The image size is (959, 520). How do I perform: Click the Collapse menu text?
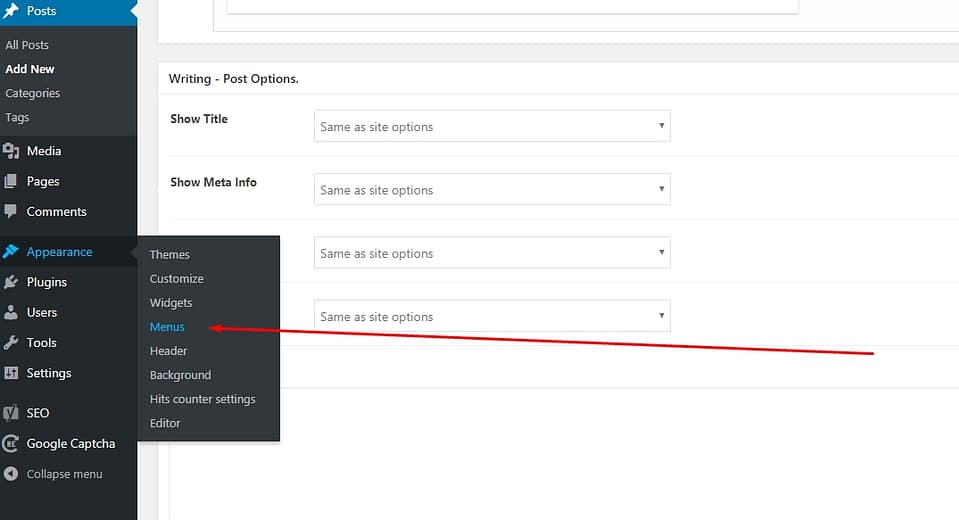pyautogui.click(x=64, y=474)
